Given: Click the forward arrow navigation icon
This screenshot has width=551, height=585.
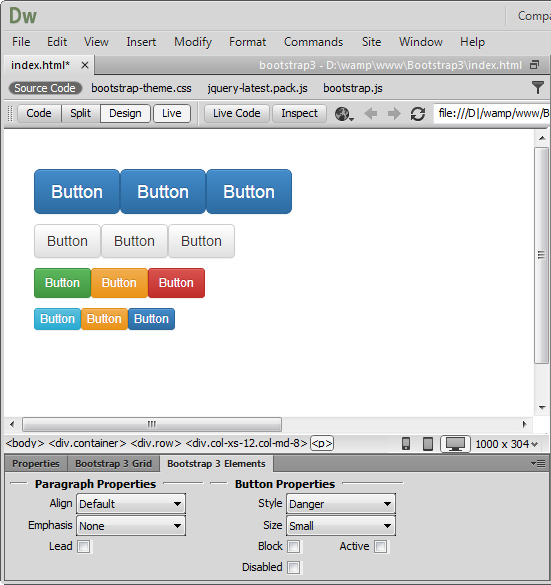Looking at the screenshot, I should coord(394,113).
